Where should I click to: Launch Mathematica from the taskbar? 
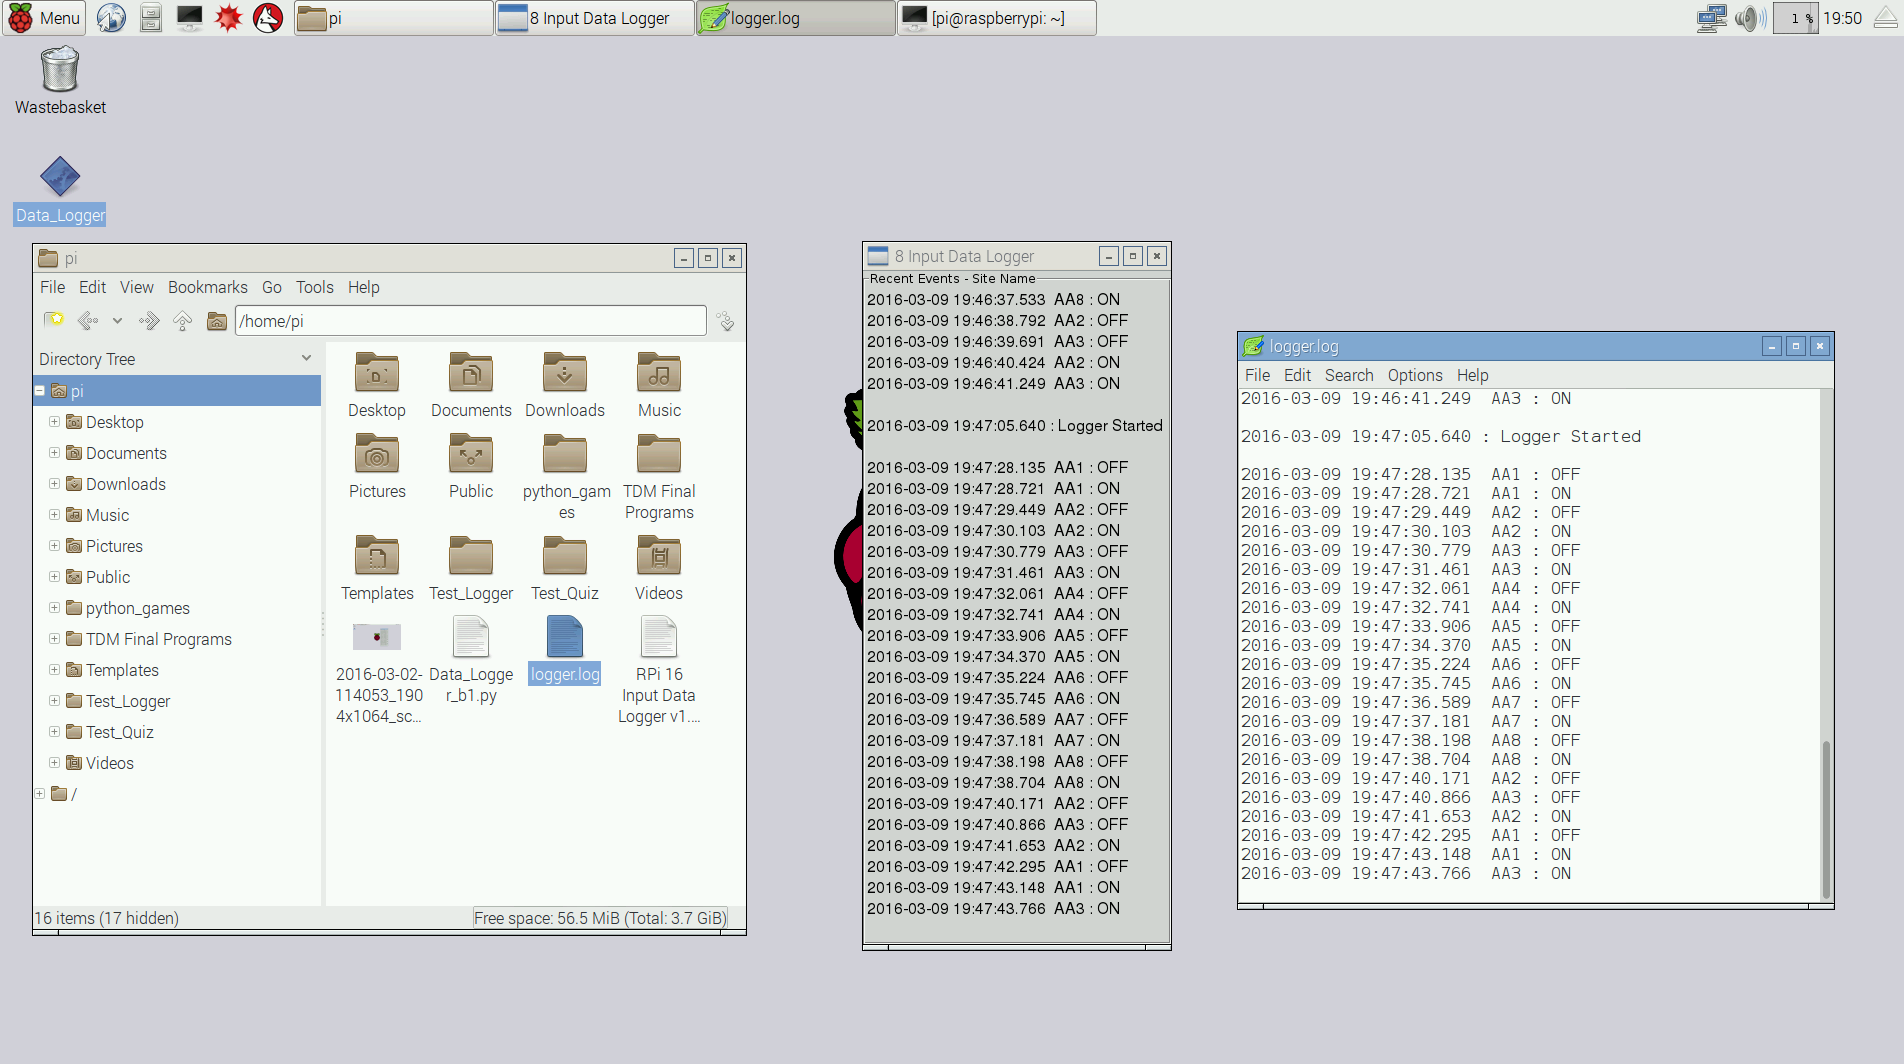point(229,17)
